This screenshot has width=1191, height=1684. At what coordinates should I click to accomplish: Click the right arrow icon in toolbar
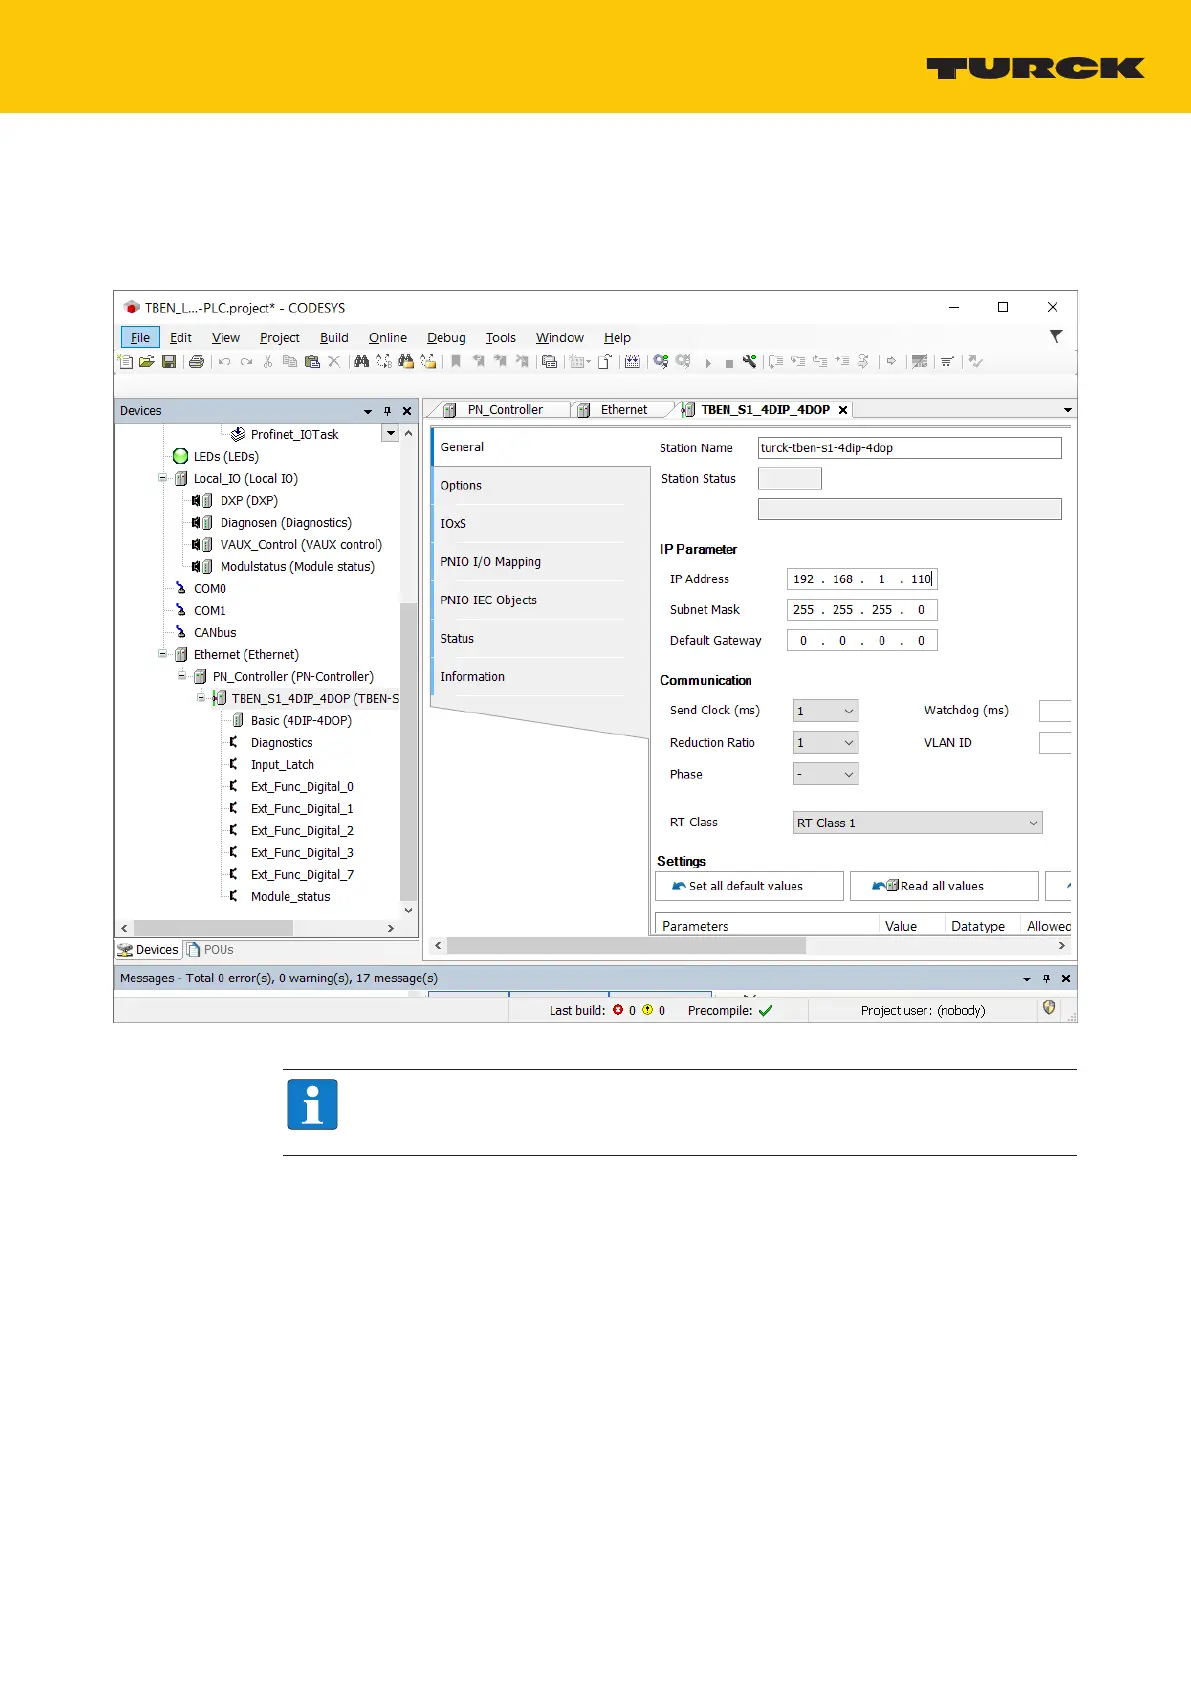891,362
